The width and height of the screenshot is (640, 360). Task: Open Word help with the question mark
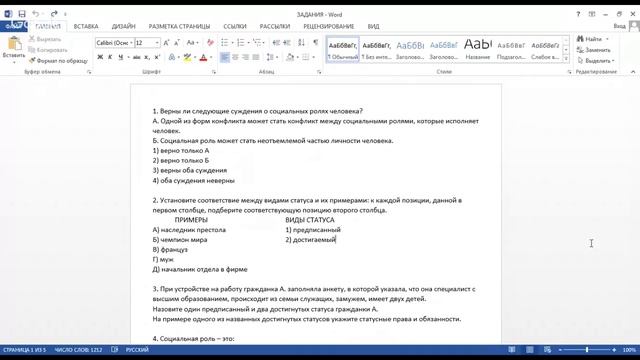coord(578,14)
